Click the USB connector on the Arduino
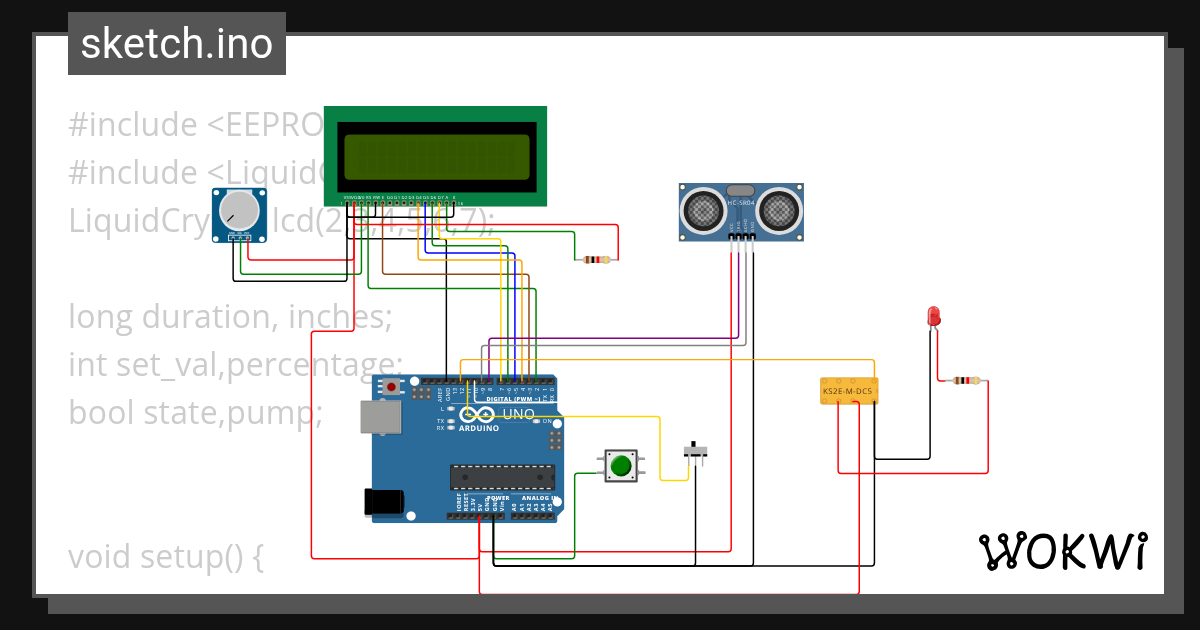1200x630 pixels. click(383, 415)
